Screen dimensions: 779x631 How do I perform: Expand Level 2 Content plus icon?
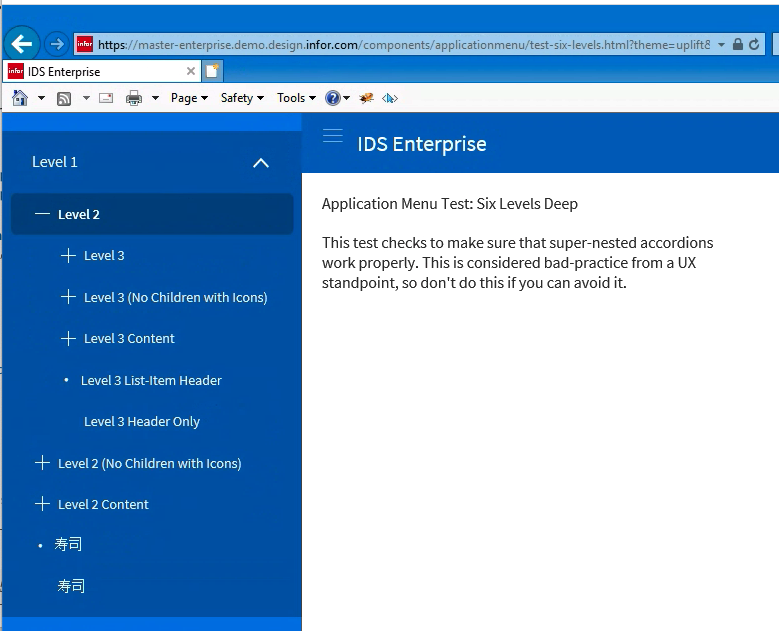pos(43,504)
